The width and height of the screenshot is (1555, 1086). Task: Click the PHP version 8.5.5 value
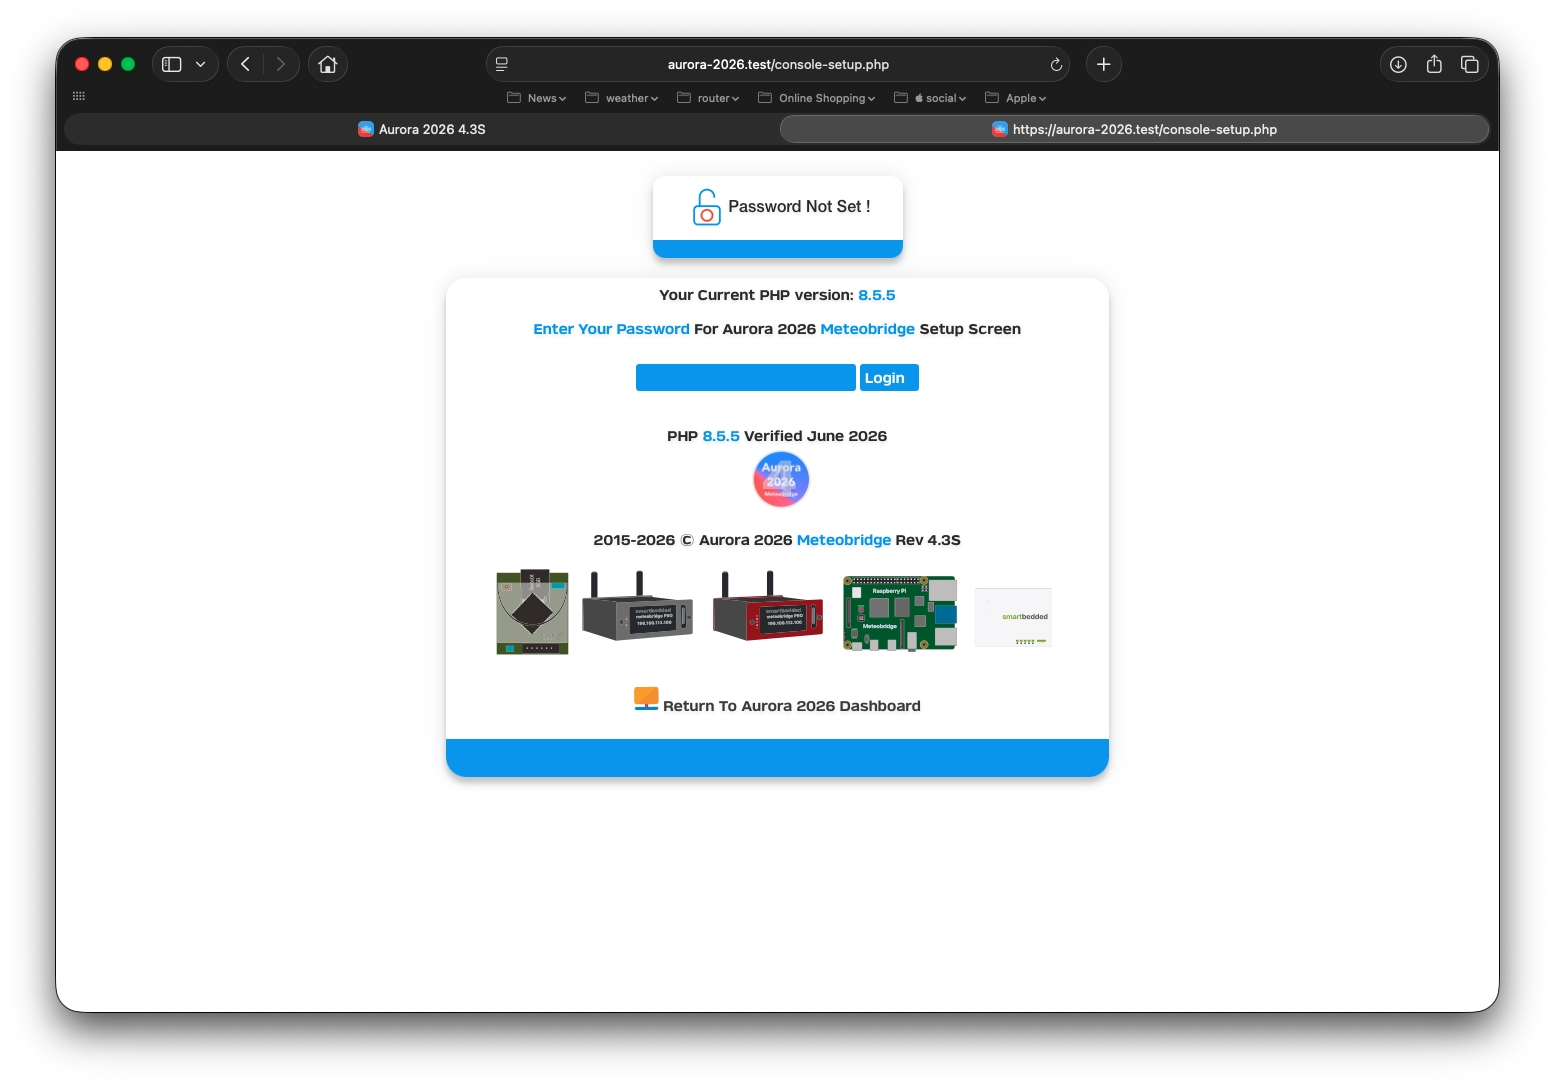pyautogui.click(x=877, y=295)
